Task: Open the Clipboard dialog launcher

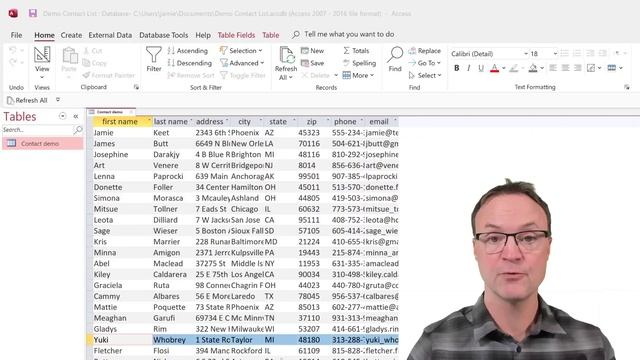Action: coord(136,87)
